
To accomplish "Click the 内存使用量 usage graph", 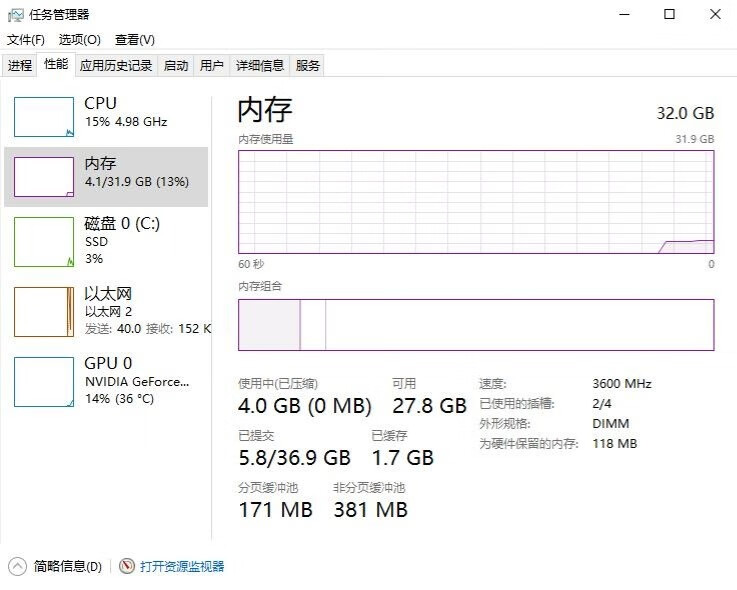I will [x=476, y=202].
